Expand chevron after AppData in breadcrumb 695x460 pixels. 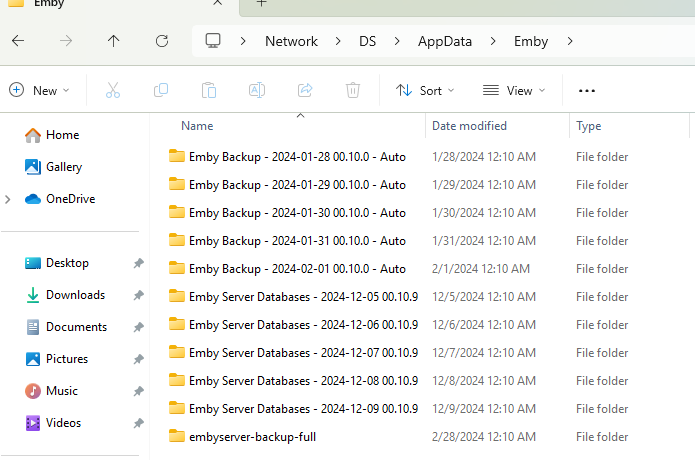(x=493, y=41)
